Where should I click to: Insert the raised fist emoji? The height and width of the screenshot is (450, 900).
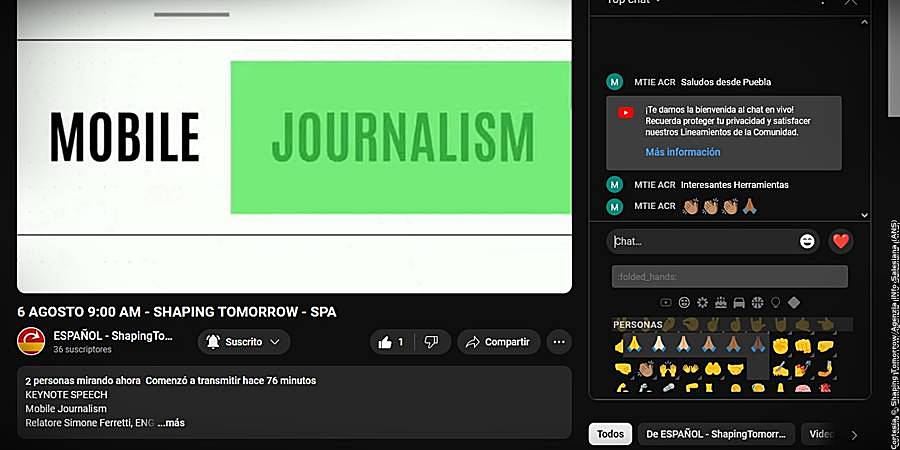pyautogui.click(x=781, y=346)
